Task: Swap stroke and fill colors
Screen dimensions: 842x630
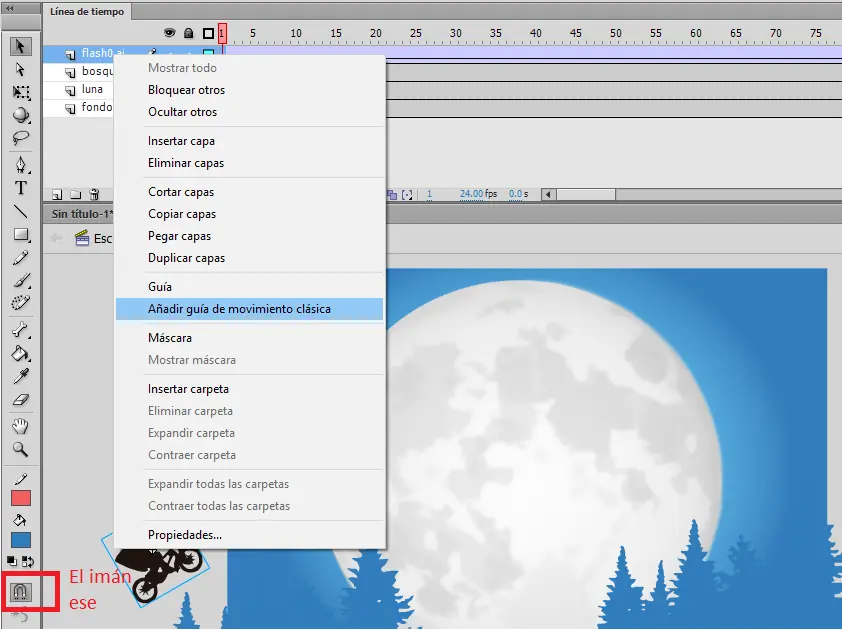Action: [x=28, y=562]
